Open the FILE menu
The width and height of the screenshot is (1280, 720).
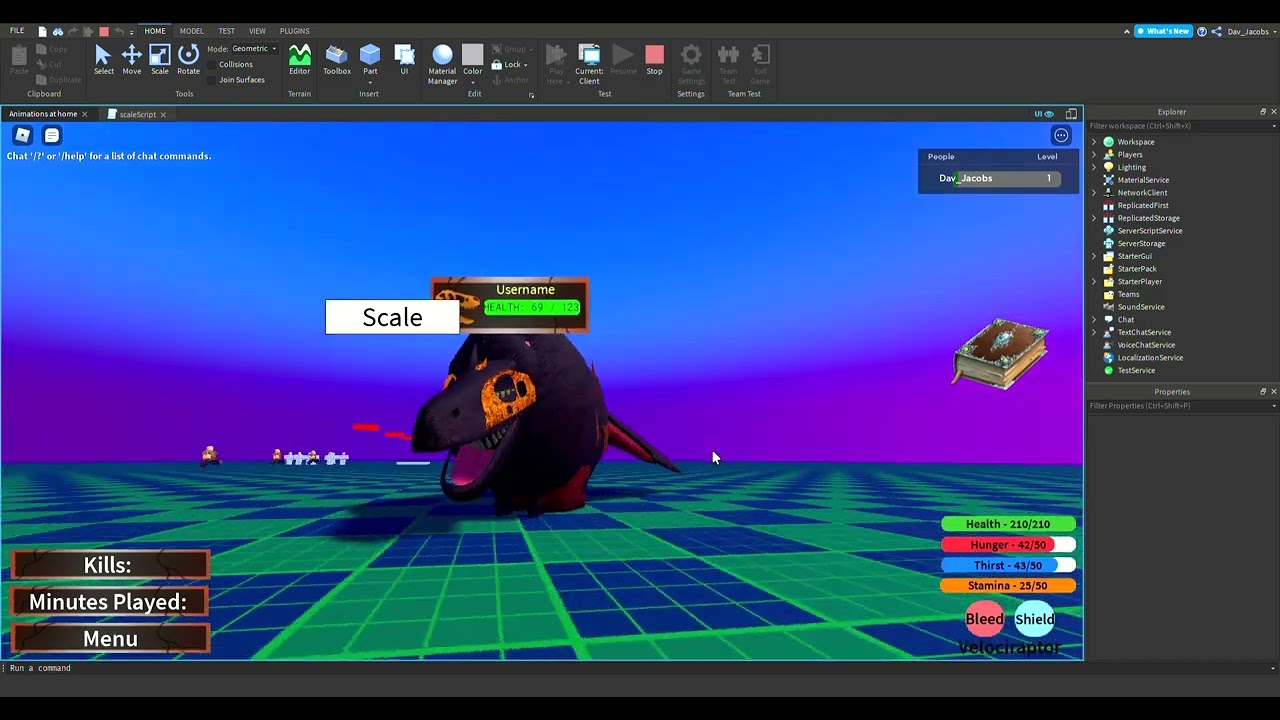click(x=17, y=31)
